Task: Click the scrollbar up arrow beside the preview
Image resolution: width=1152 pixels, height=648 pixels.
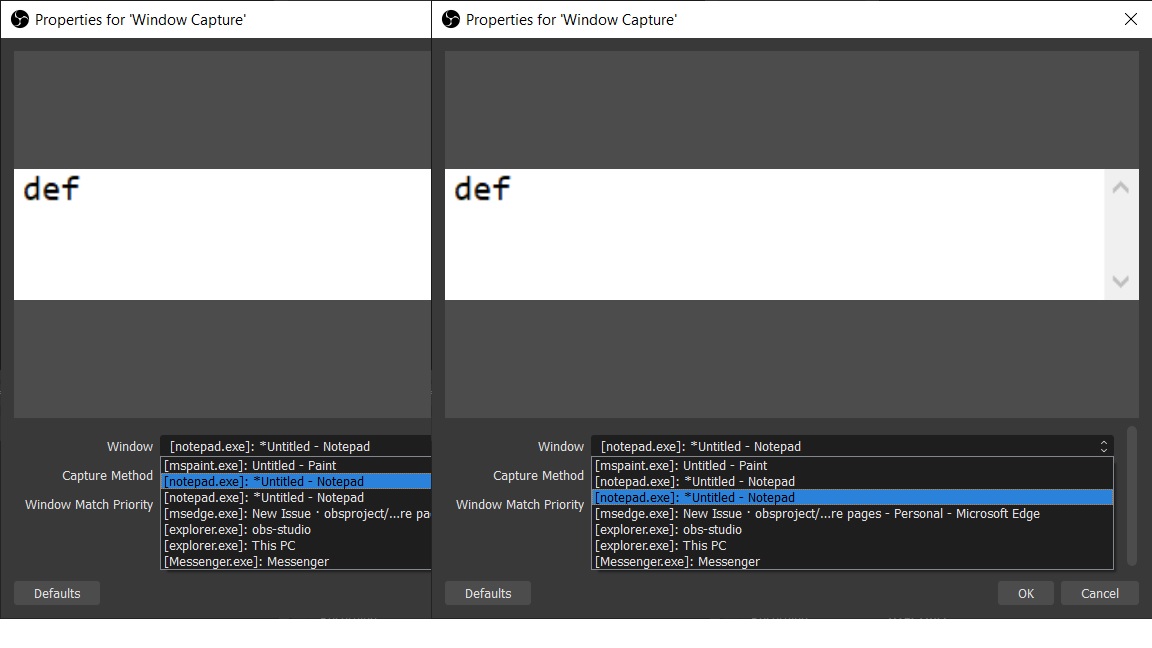Action: (x=1121, y=187)
